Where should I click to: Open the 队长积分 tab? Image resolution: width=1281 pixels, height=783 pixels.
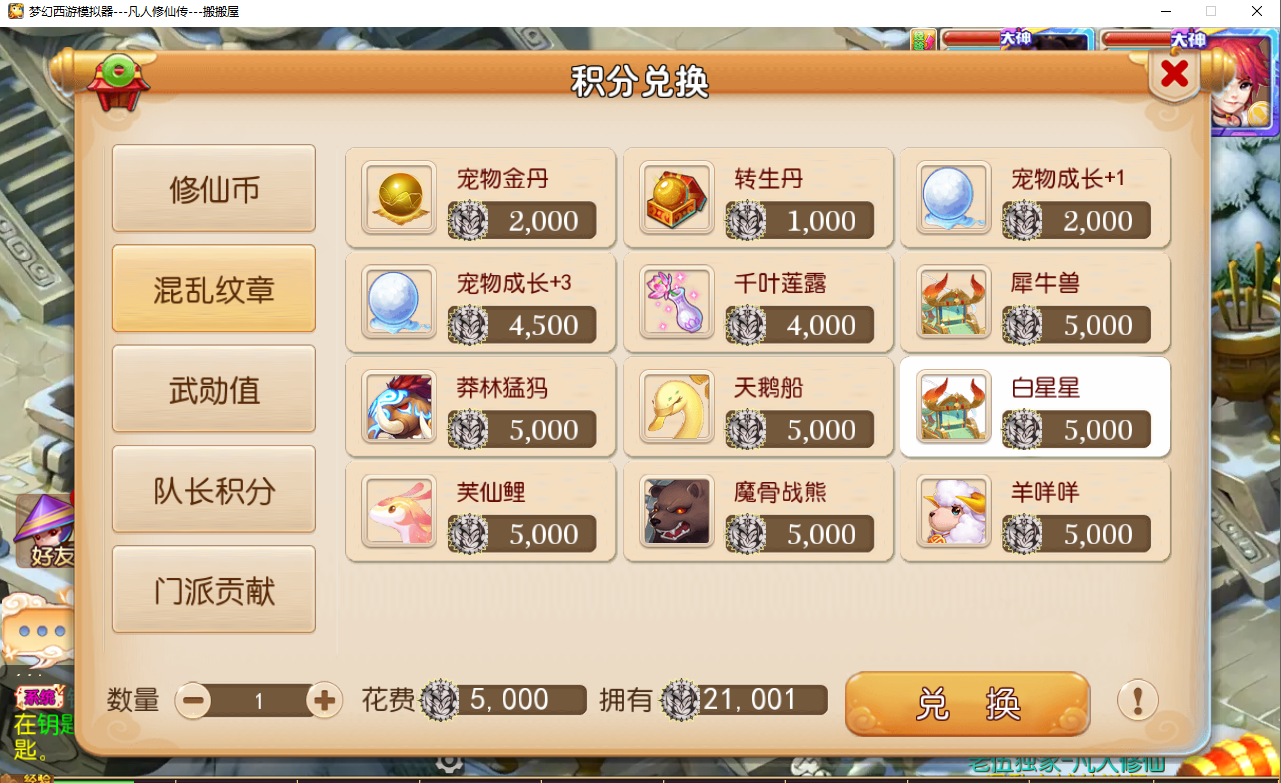tap(214, 490)
